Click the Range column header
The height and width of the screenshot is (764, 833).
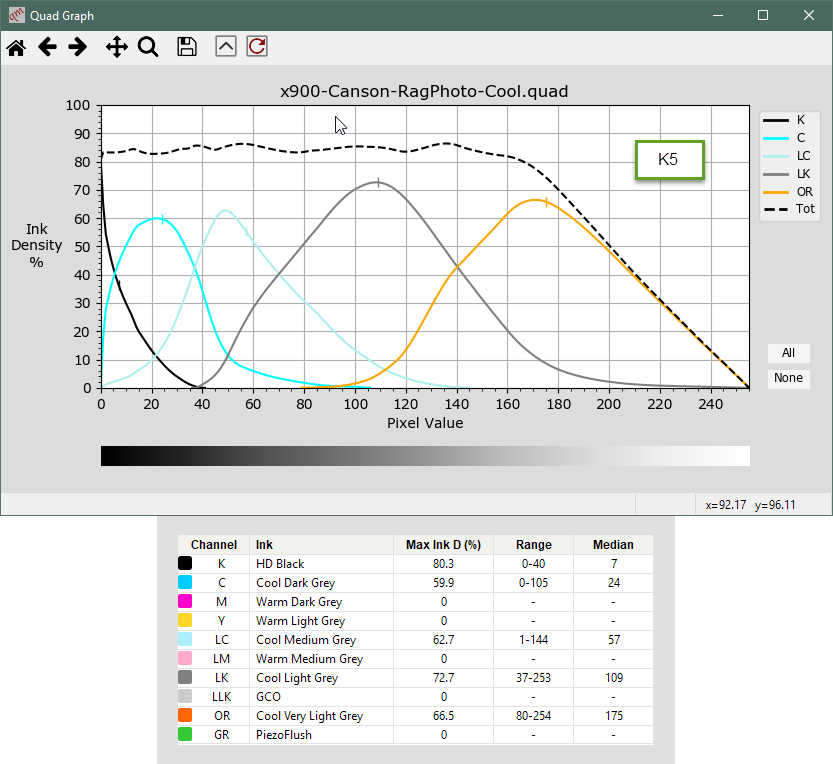pyautogui.click(x=533, y=545)
